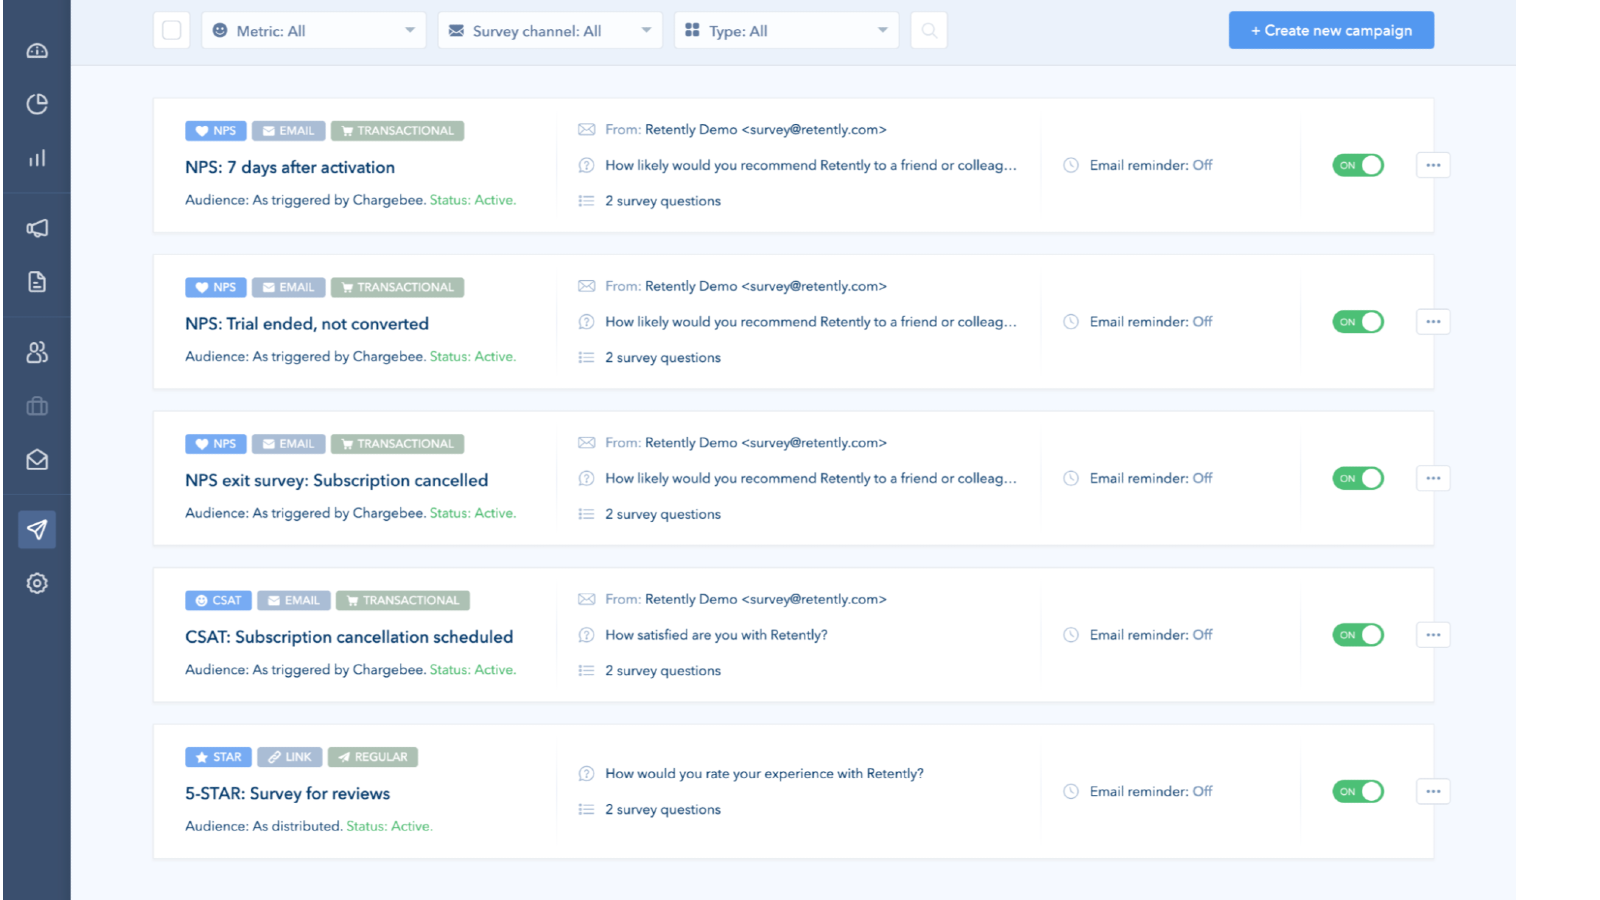This screenshot has width=1600, height=900.
Task: Open the audience people icon in sidebar
Action: pos(37,352)
